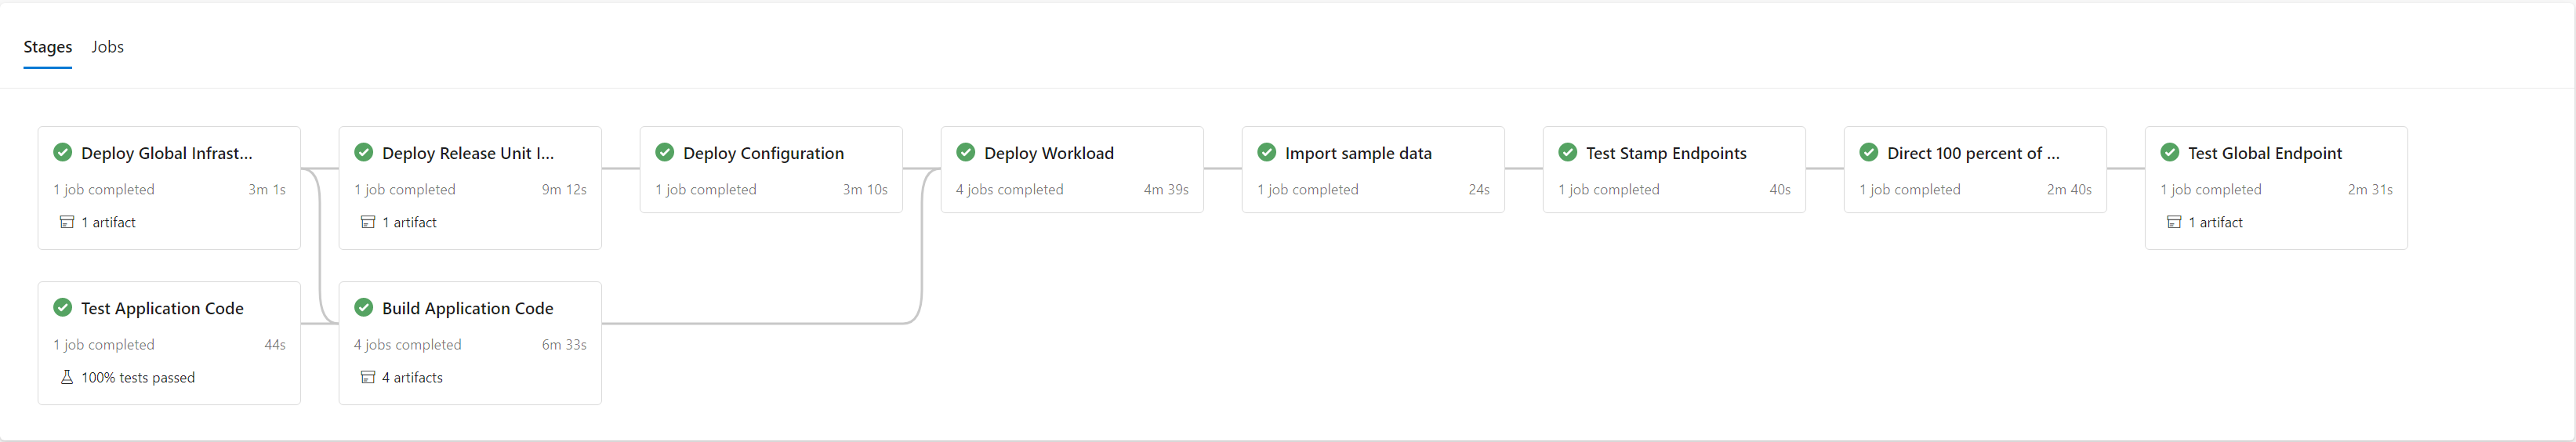2576x442 pixels.
Task: Click the Deploy Release Unit success status icon
Action: coord(364,152)
